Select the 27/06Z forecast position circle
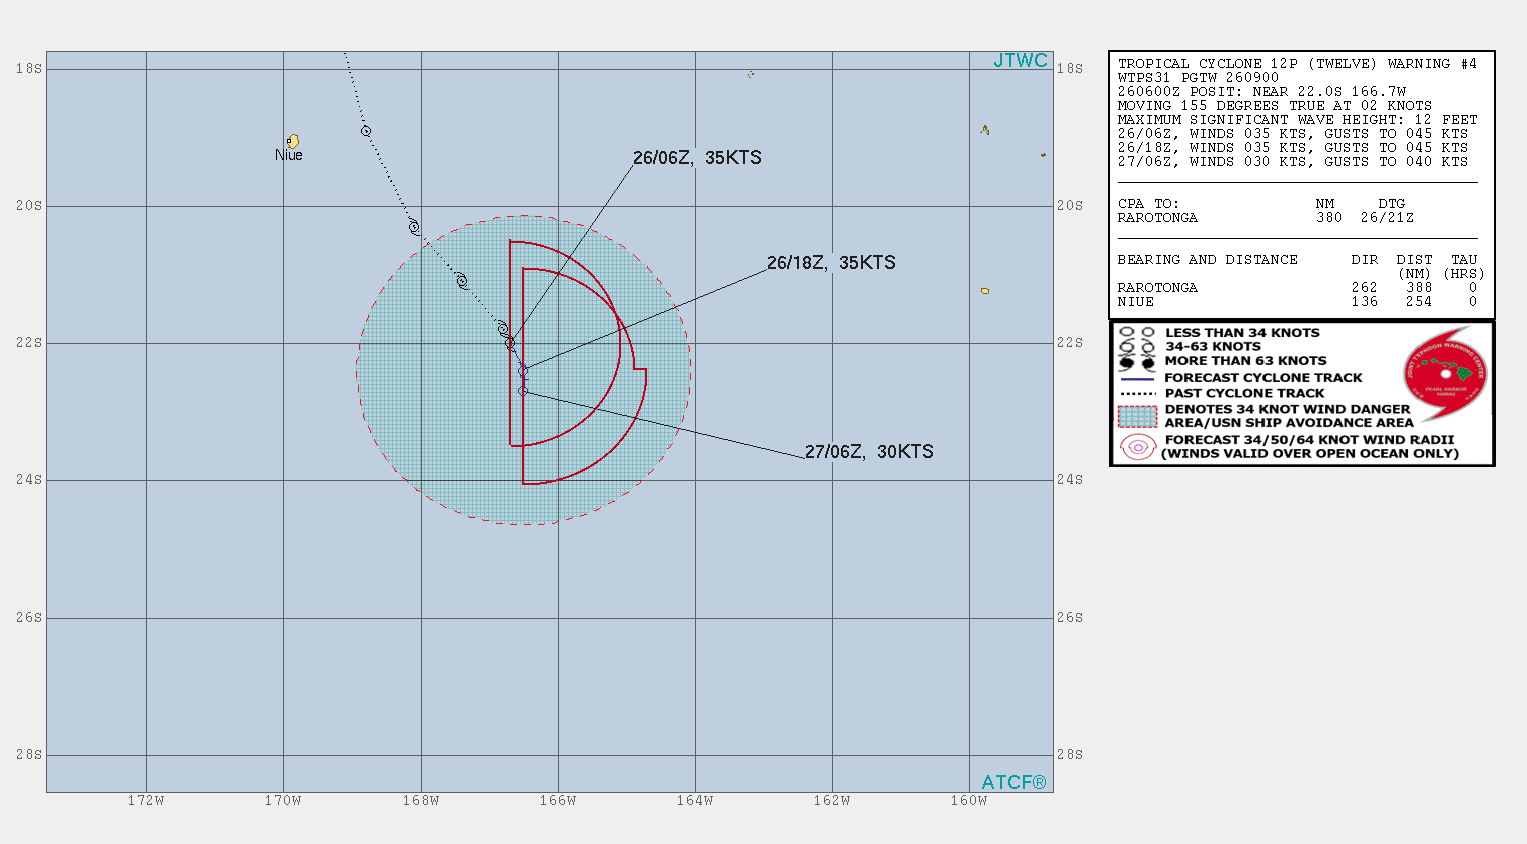 523,391
